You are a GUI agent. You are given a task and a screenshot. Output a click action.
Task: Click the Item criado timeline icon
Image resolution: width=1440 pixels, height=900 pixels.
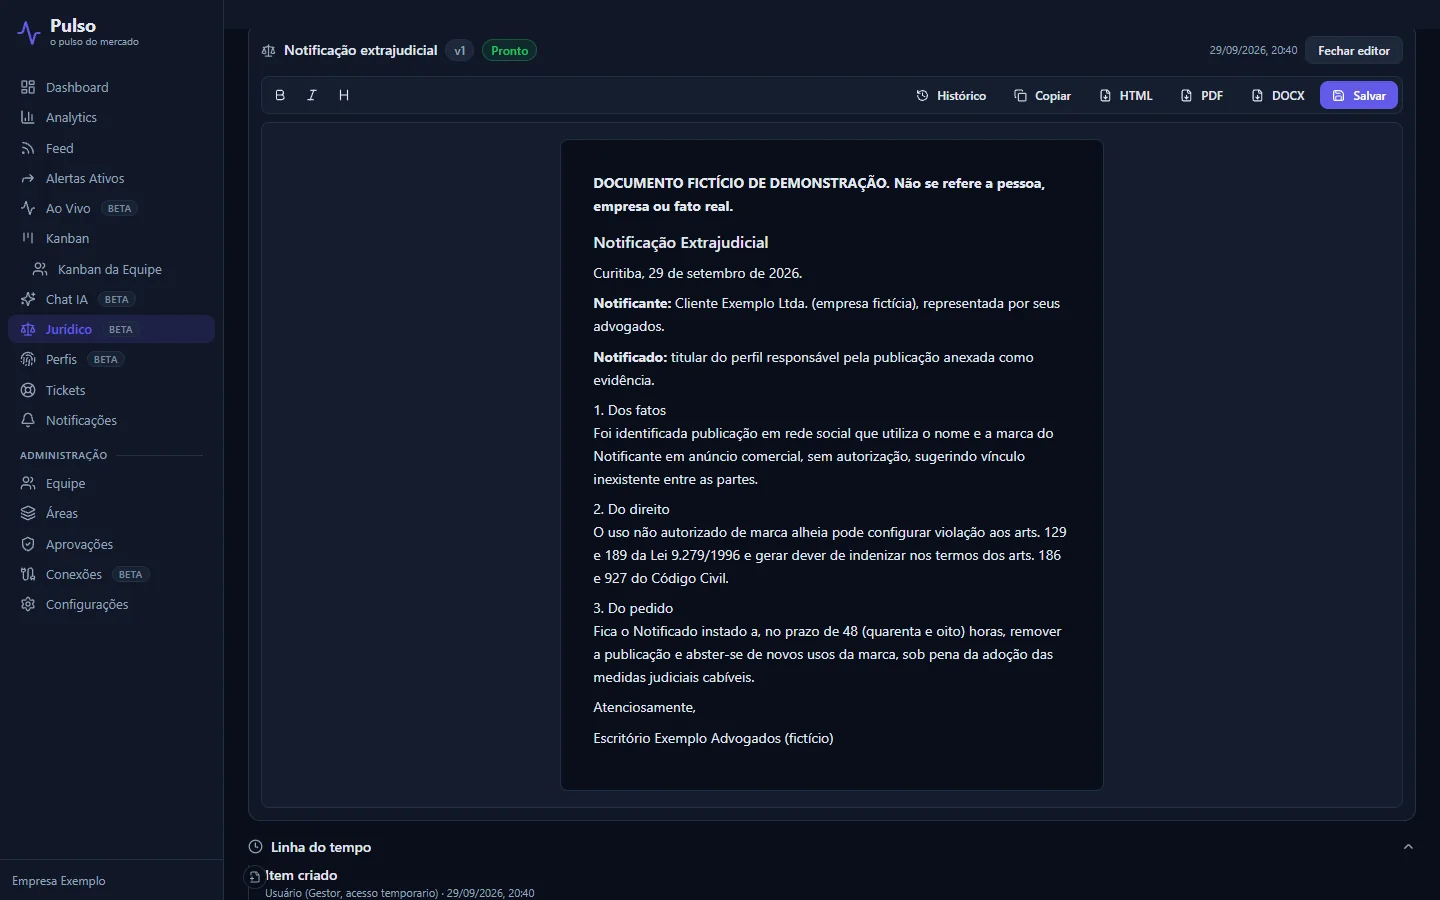point(255,877)
